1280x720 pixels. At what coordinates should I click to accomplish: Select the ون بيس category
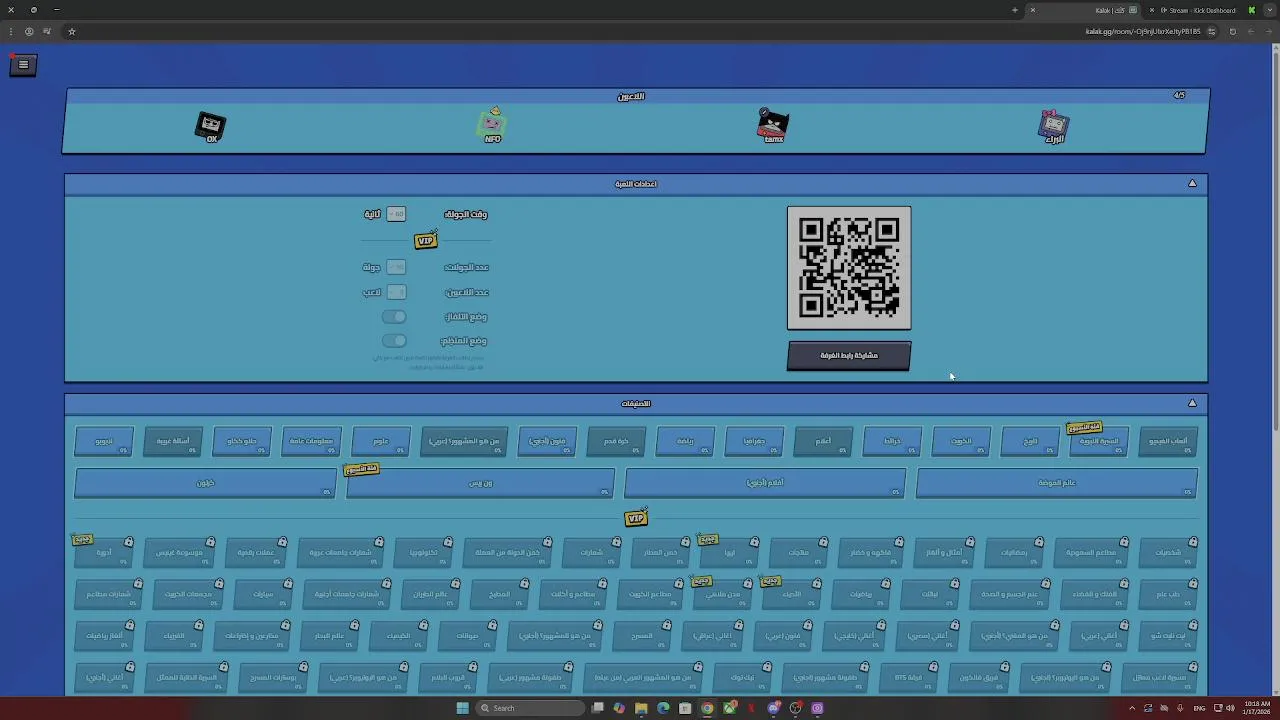coord(480,483)
